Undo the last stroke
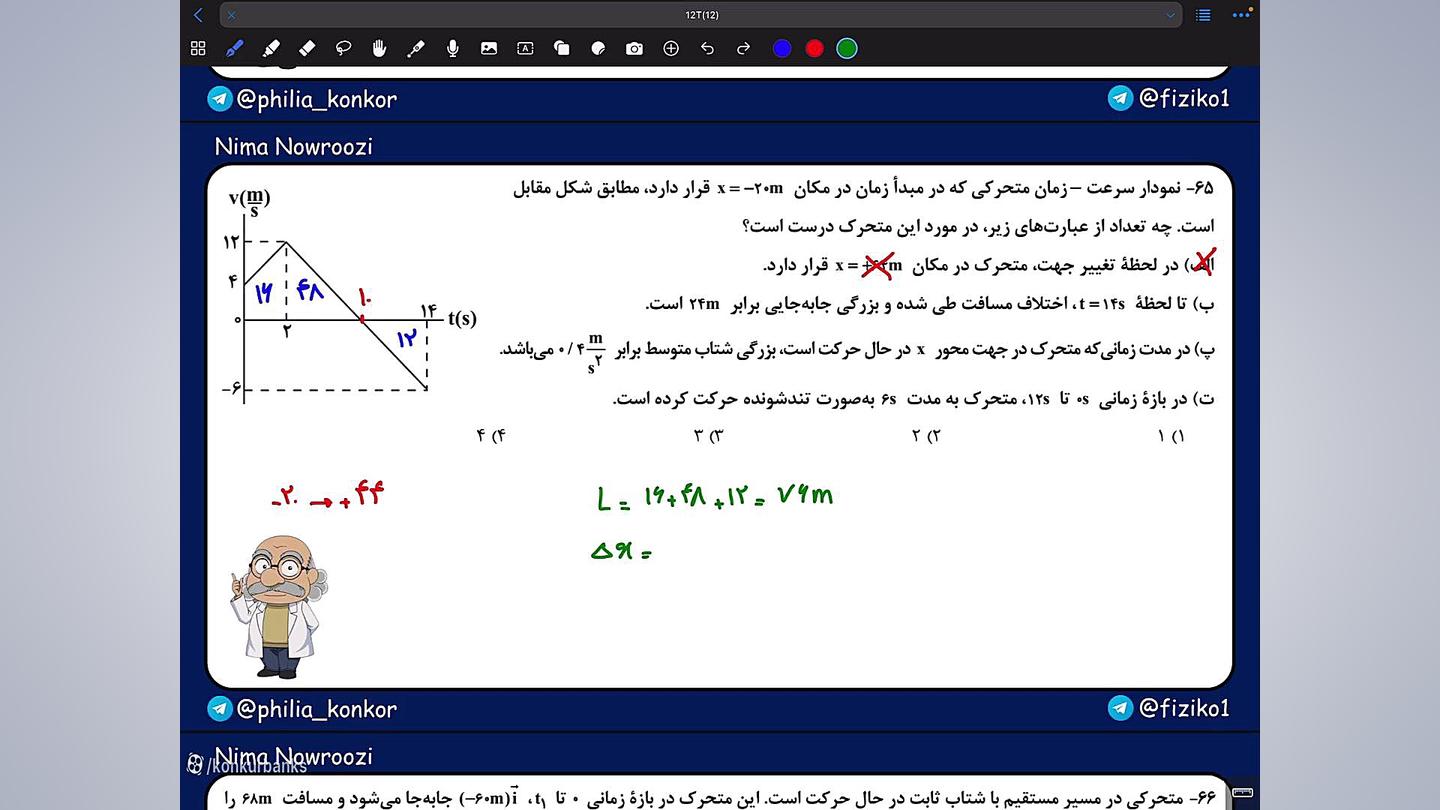The image size is (1440, 810). [x=707, y=48]
